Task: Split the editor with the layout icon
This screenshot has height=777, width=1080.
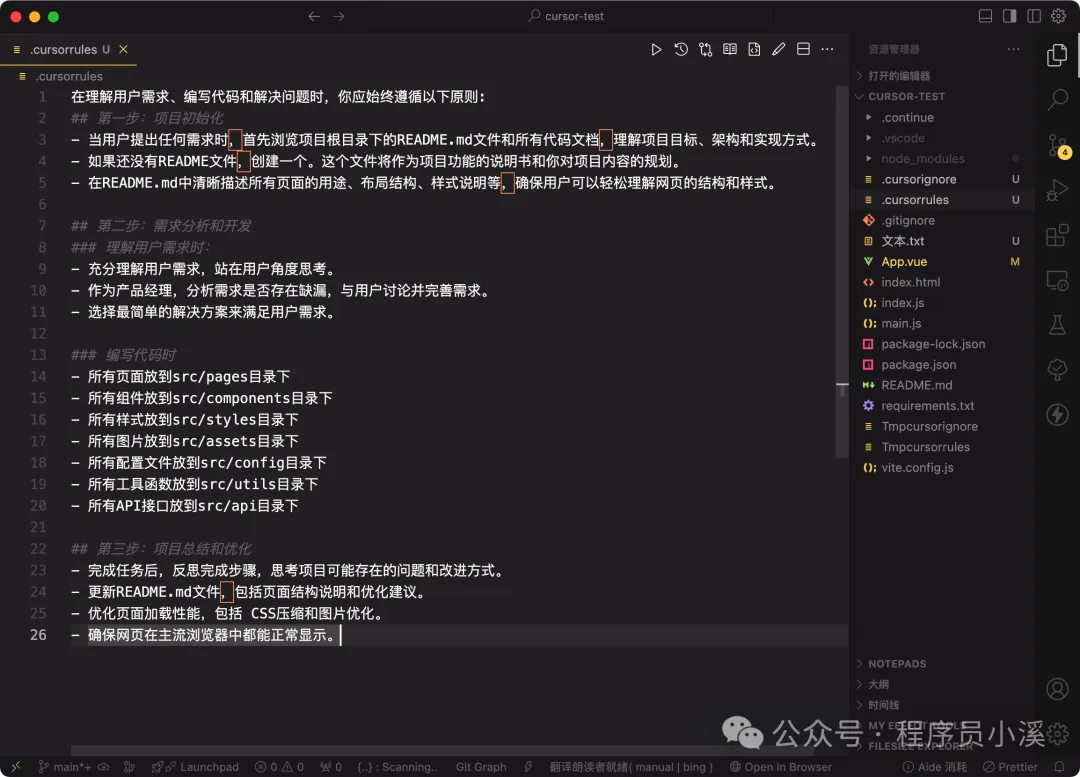Action: click(x=803, y=50)
